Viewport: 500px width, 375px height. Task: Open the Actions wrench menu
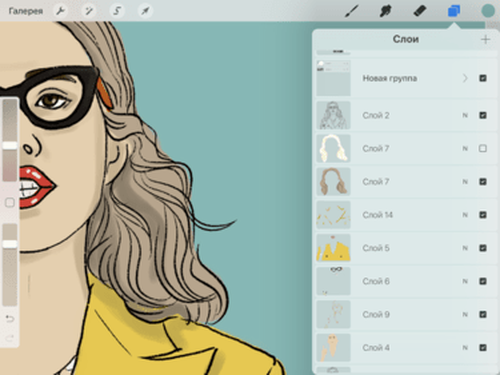[x=60, y=11]
